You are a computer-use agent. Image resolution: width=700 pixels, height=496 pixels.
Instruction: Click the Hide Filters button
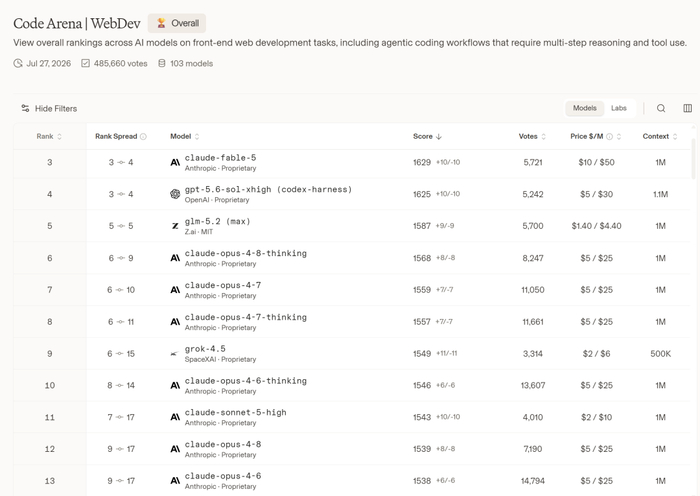(49, 108)
